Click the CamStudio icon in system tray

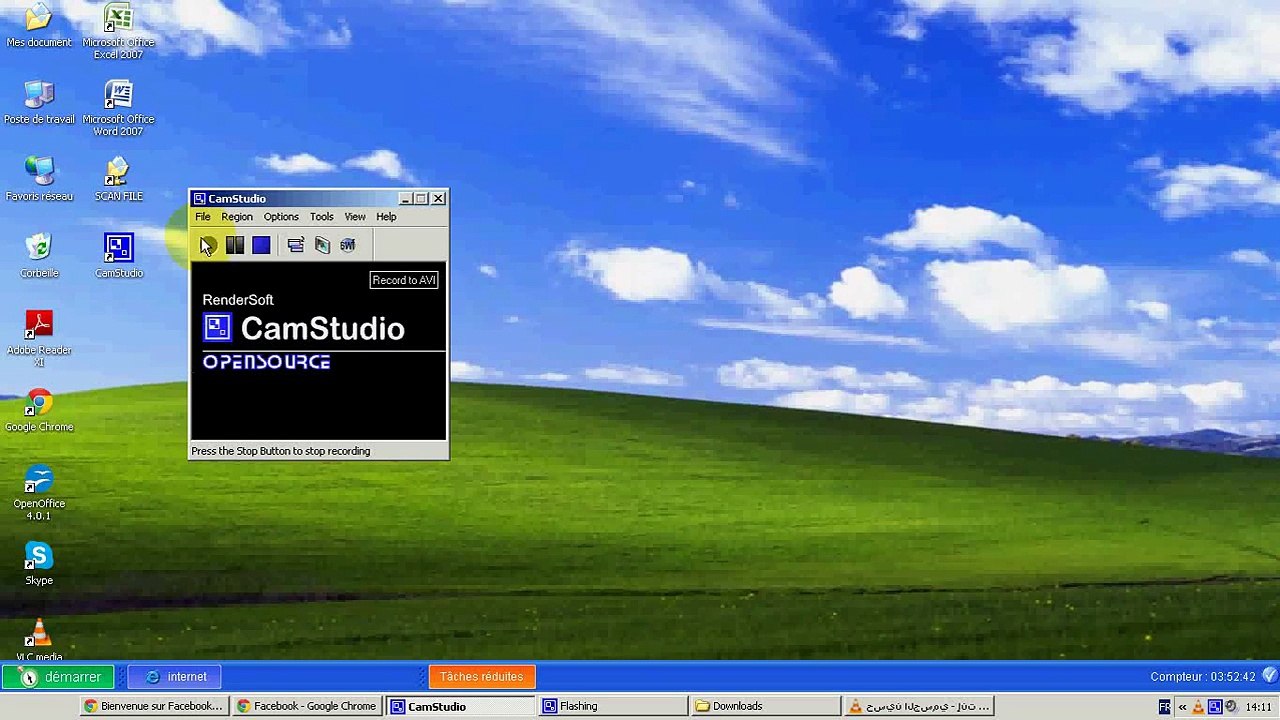[x=1215, y=707]
